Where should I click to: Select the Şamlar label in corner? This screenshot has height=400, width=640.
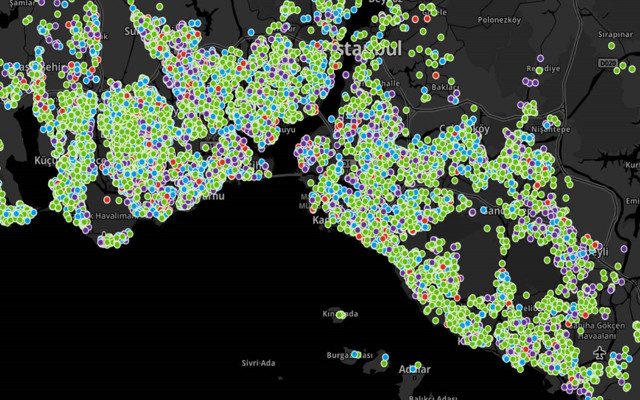(14, 5)
